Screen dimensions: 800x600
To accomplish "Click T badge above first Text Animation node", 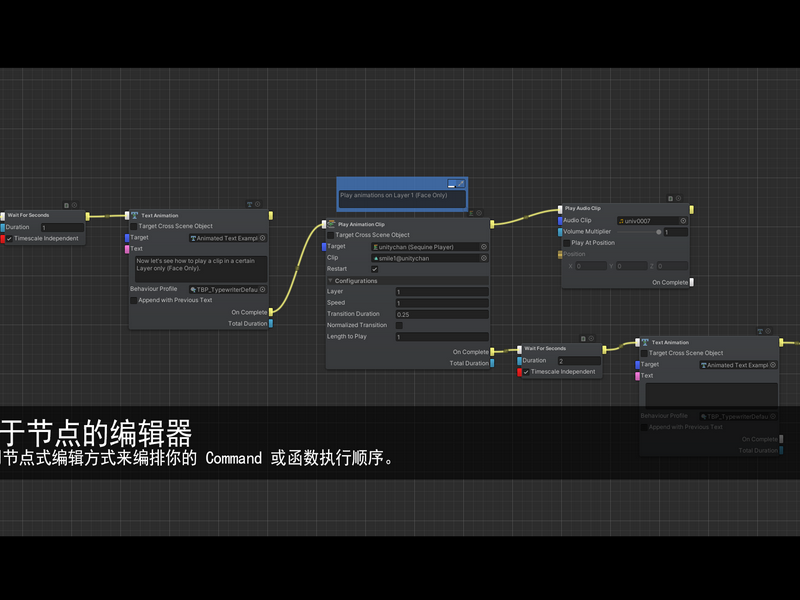I will coord(249,204).
